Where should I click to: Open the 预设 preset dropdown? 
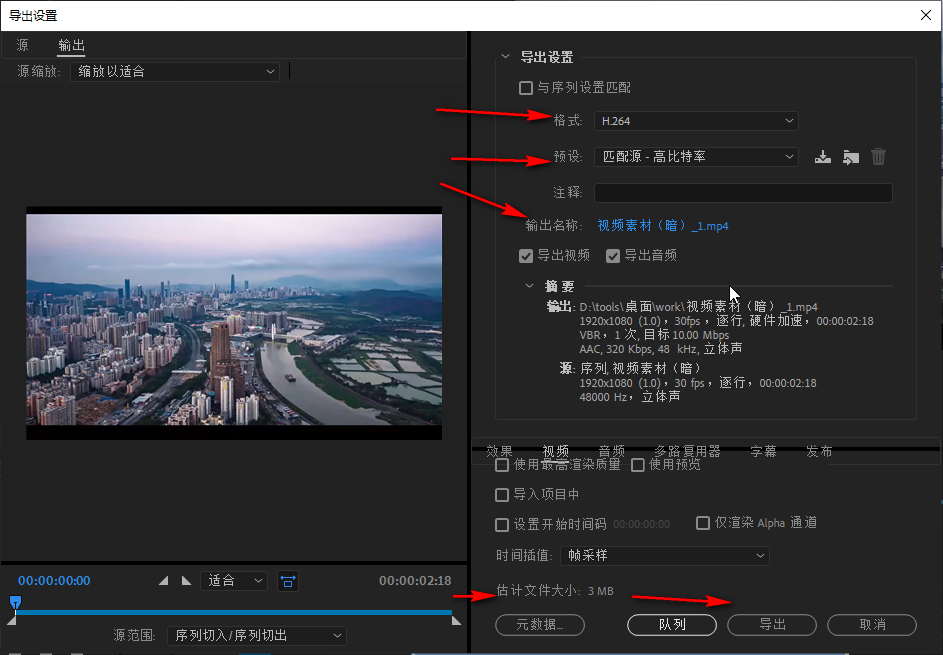point(695,157)
